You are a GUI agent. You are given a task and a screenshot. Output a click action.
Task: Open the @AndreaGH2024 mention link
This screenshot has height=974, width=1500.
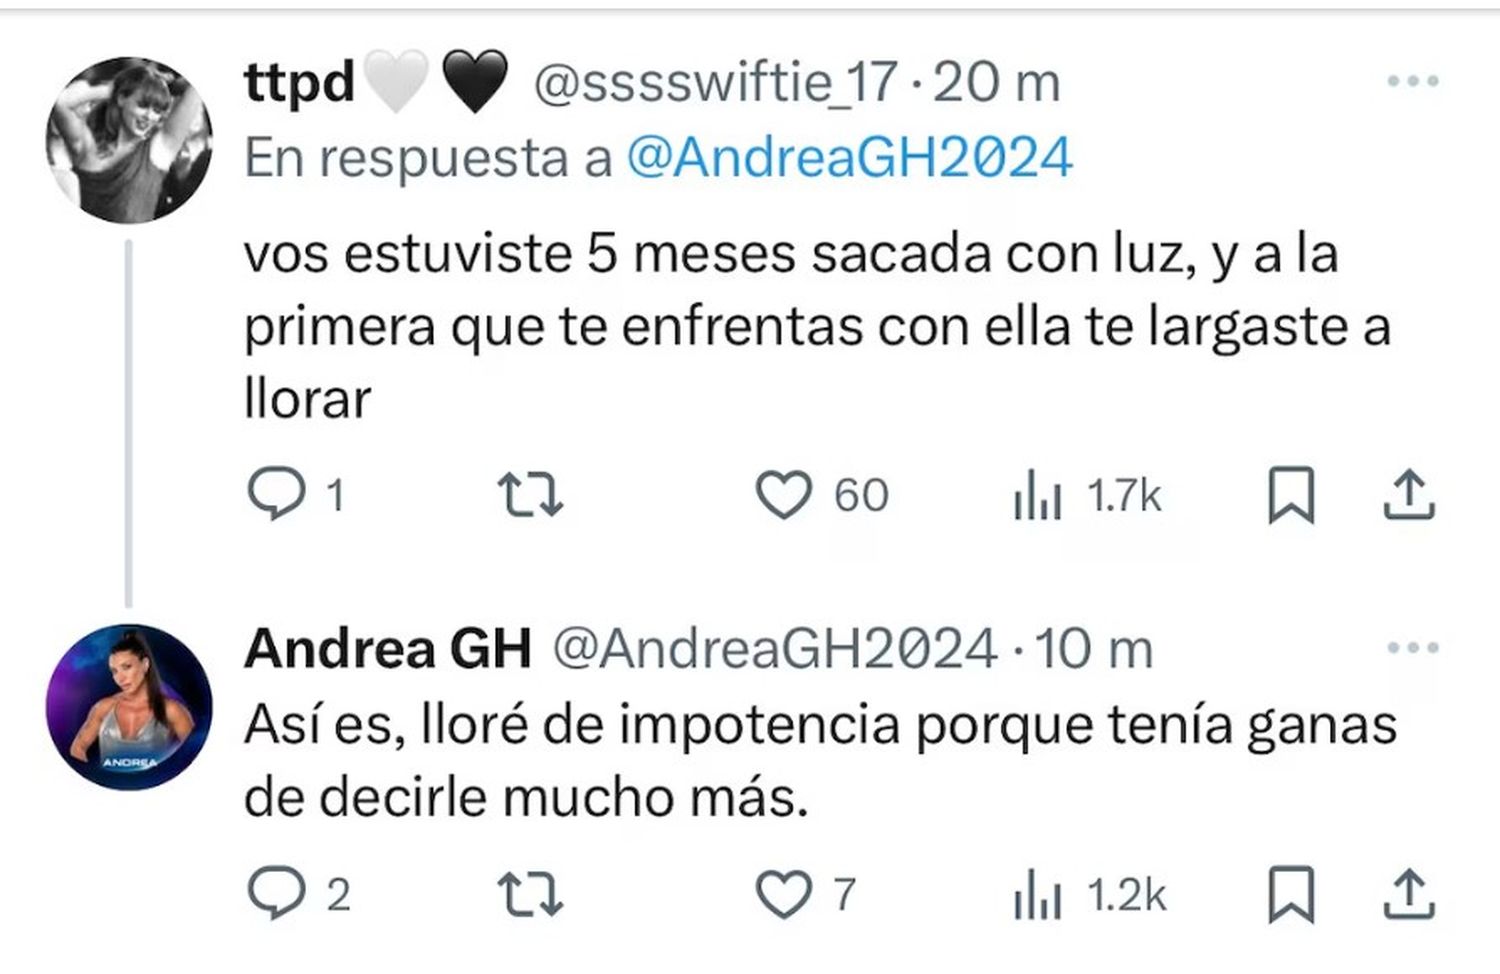pyautogui.click(x=849, y=158)
